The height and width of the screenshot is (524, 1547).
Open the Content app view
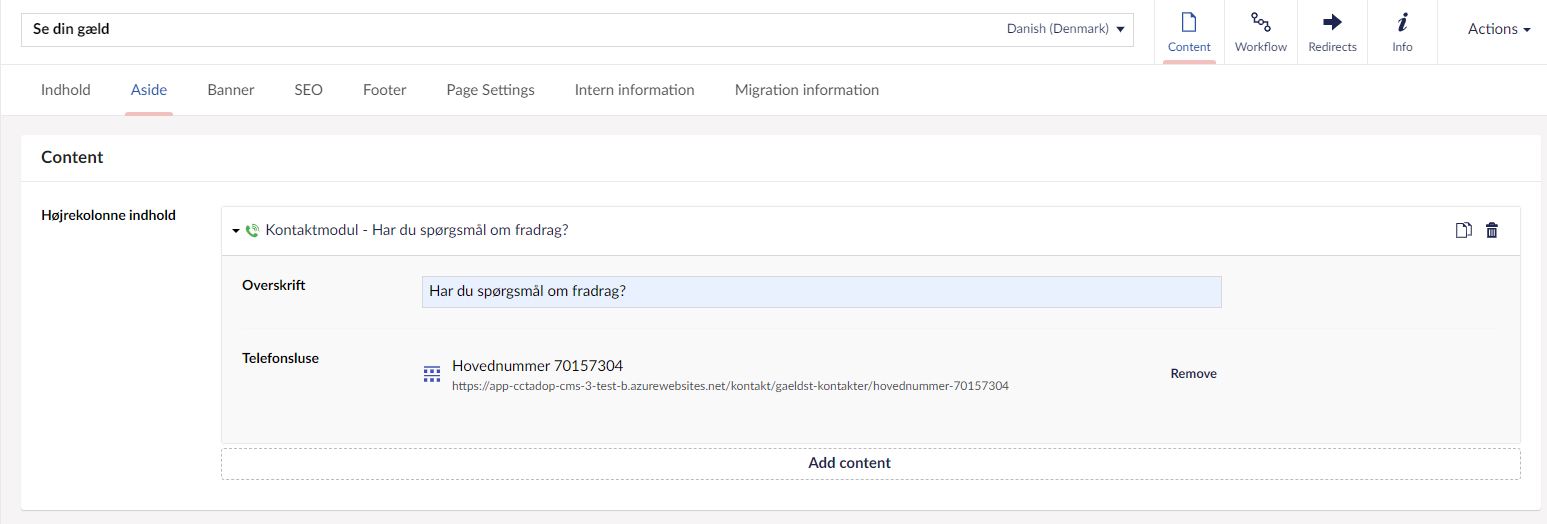tap(1189, 32)
